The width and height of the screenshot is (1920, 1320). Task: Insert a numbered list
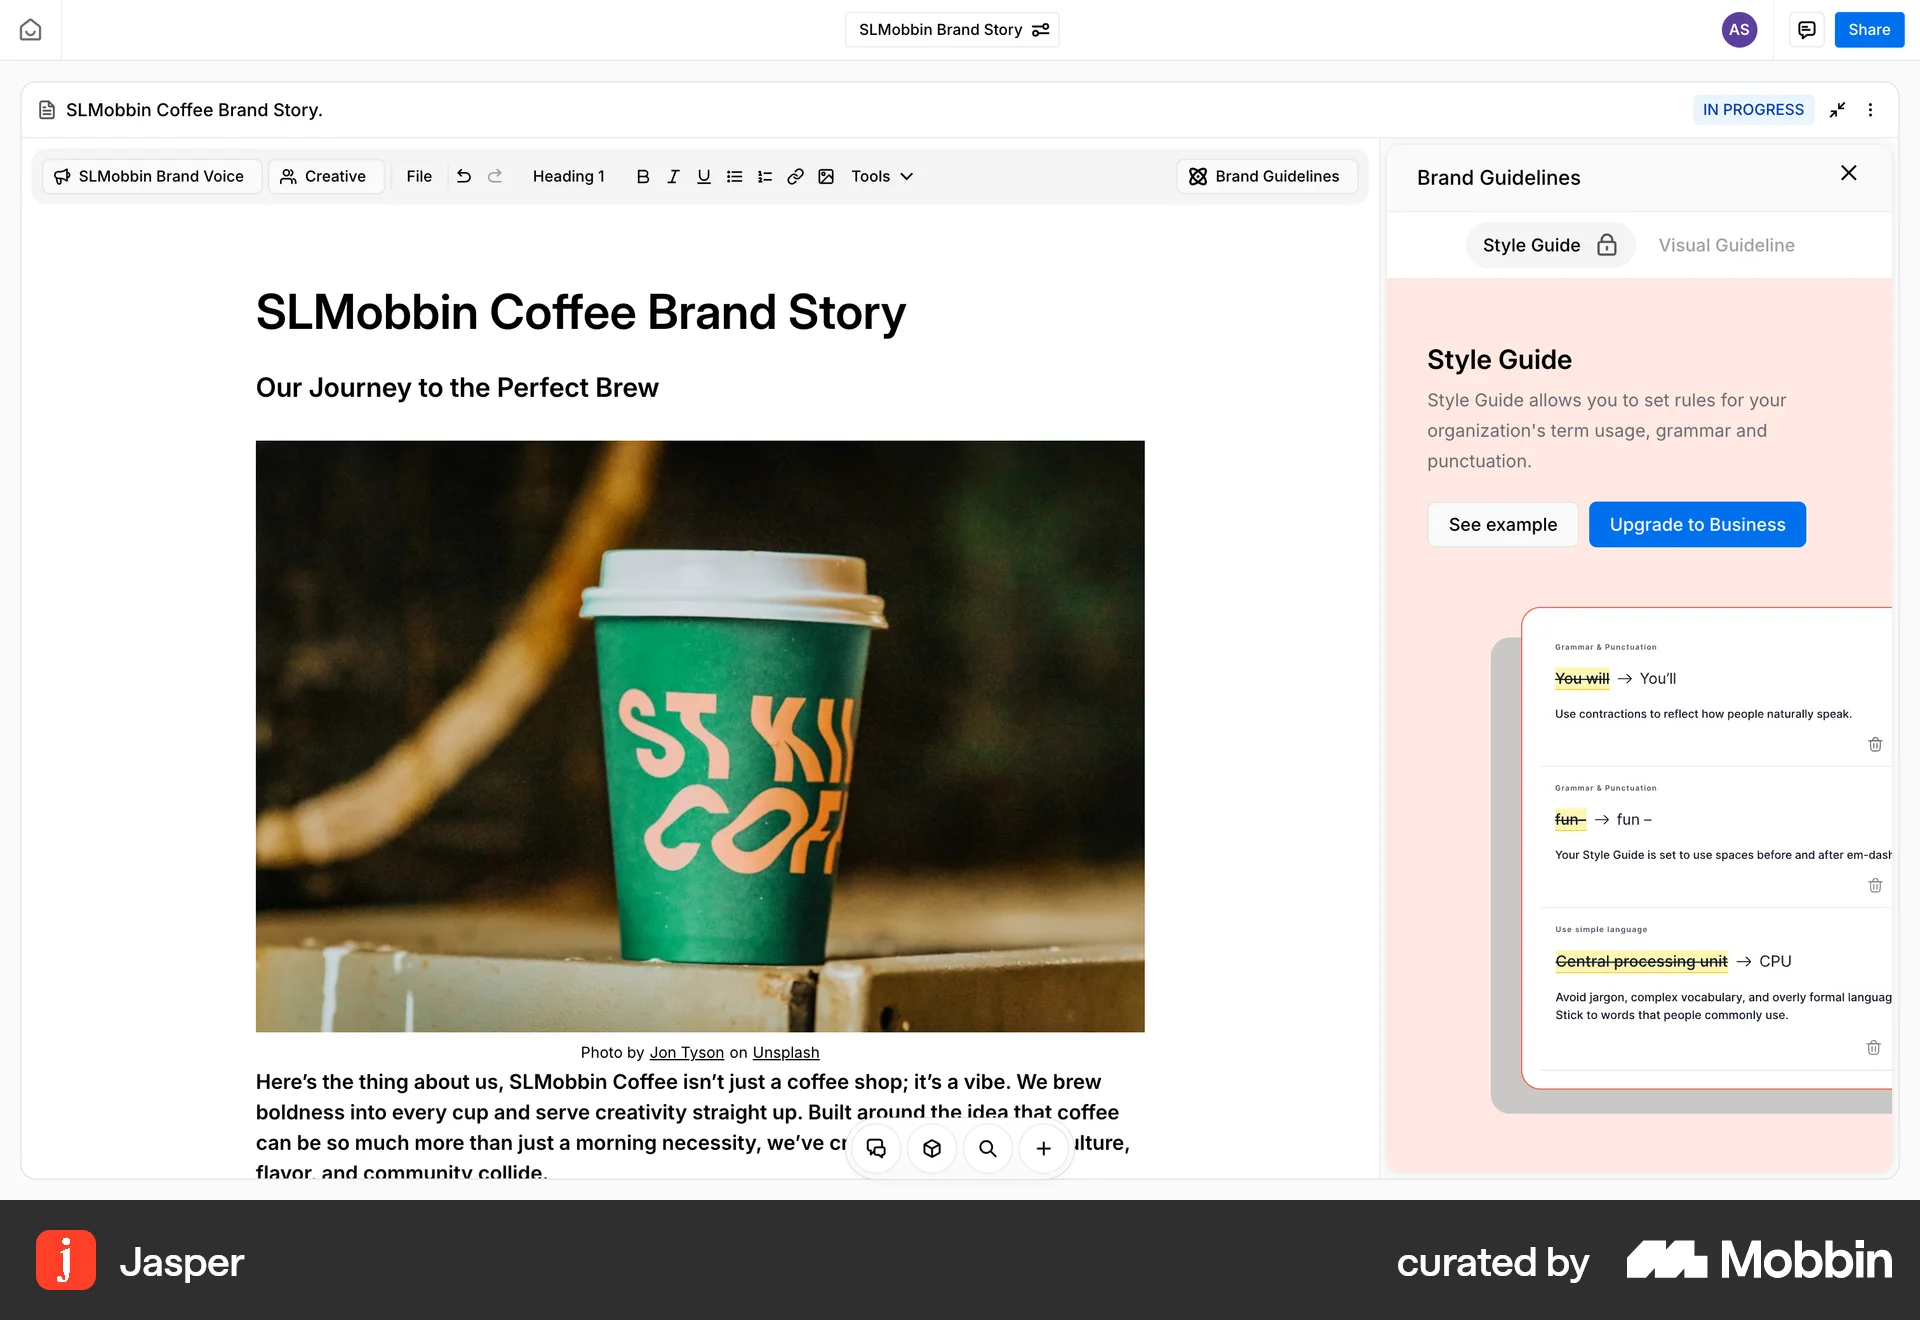tap(765, 177)
